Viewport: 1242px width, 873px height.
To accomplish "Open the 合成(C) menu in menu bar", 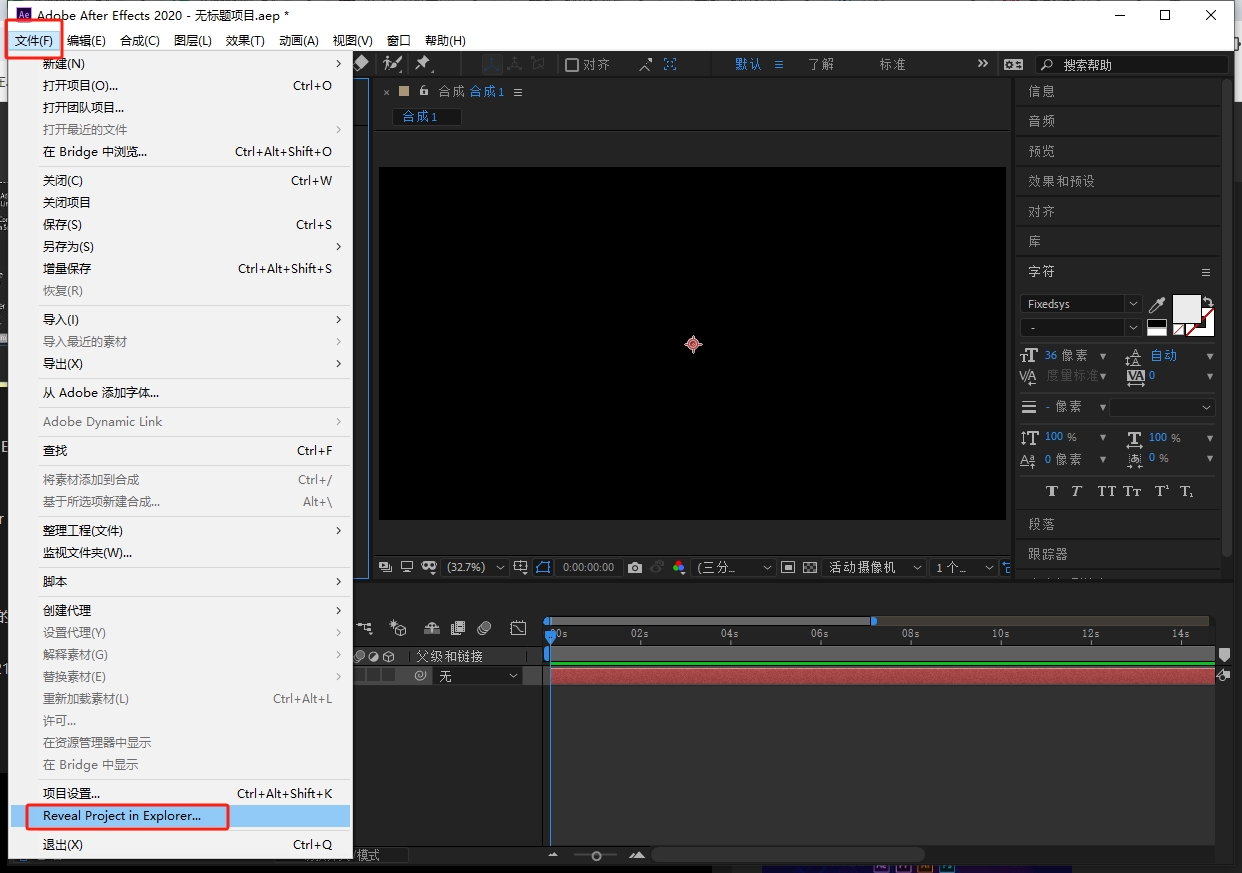I will pyautogui.click(x=139, y=41).
